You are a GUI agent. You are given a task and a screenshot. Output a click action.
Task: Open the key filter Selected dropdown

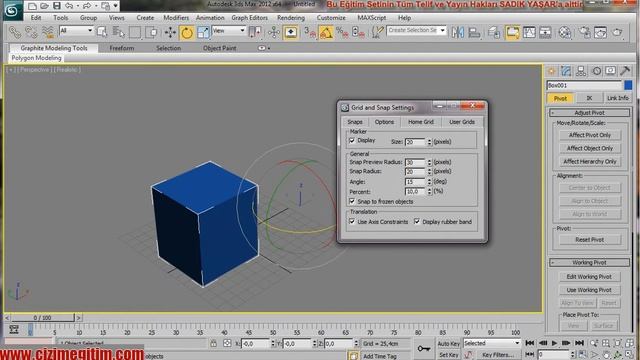tap(492, 343)
